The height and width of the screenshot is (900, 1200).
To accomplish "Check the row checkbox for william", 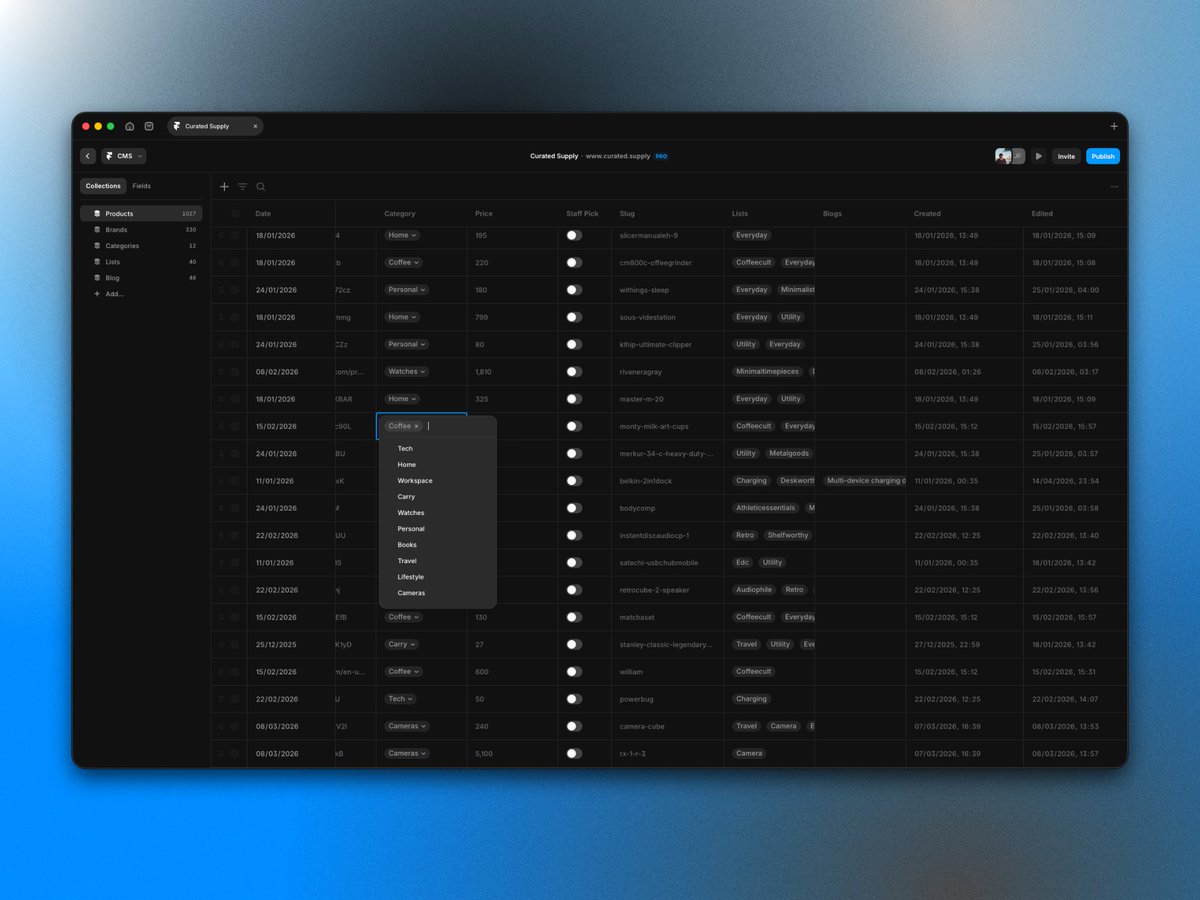I will (236, 672).
